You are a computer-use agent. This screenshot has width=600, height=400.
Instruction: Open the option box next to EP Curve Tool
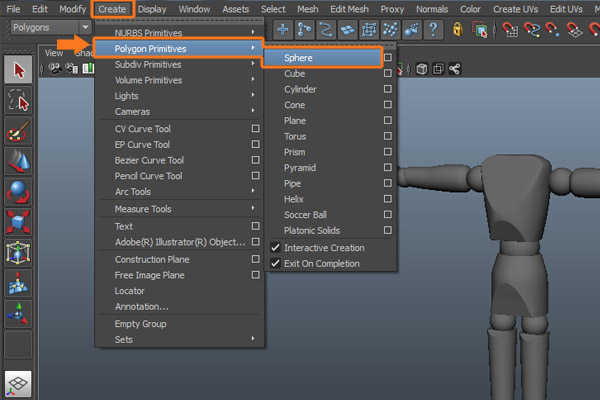tap(255, 144)
